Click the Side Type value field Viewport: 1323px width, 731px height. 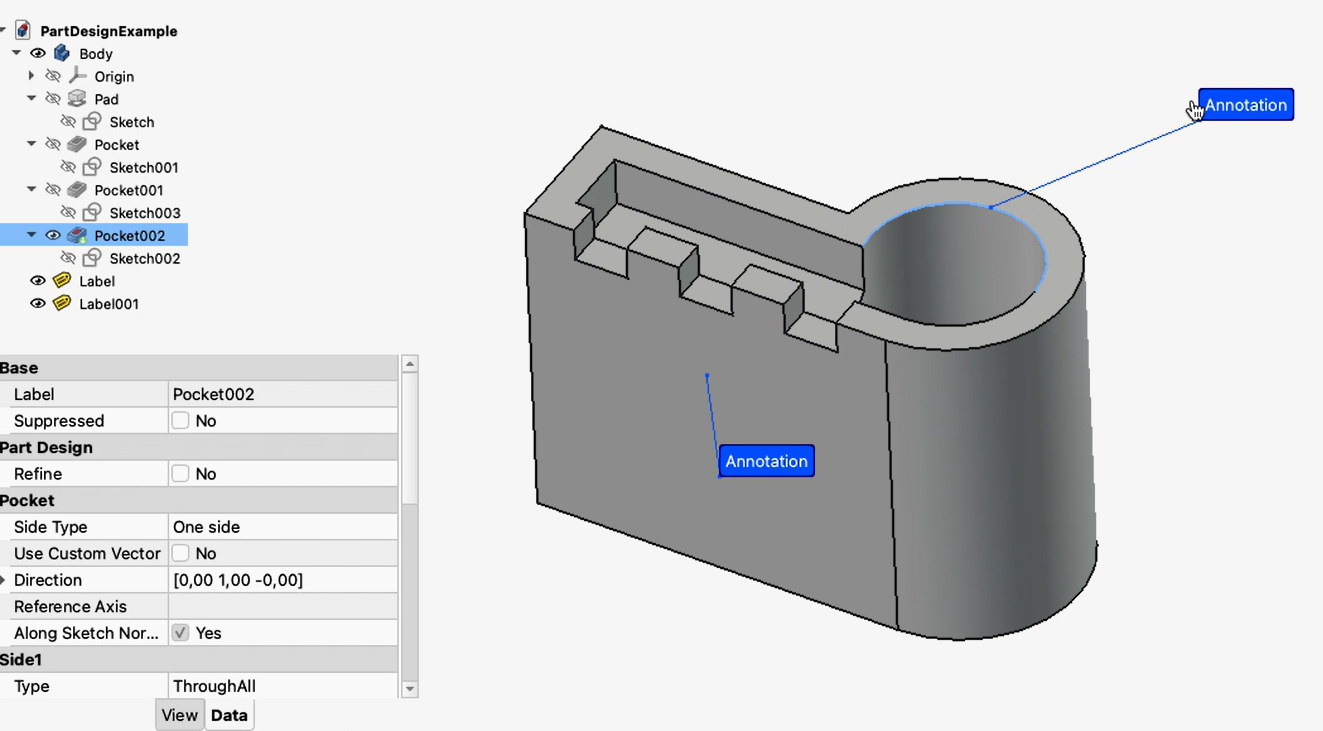coord(282,527)
